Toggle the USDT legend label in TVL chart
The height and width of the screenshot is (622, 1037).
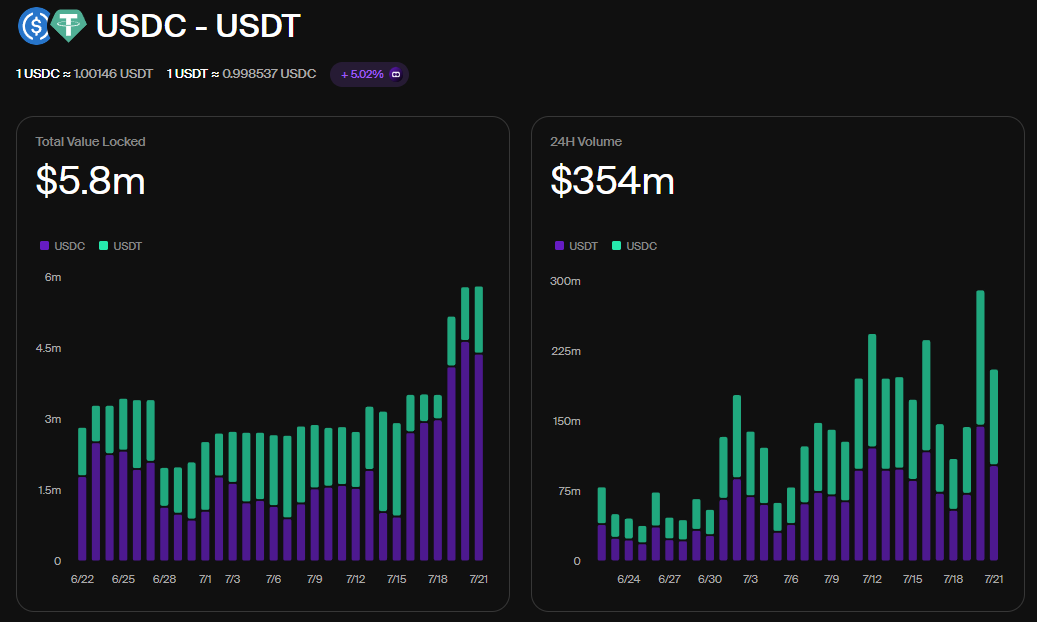pyautogui.click(x=128, y=246)
